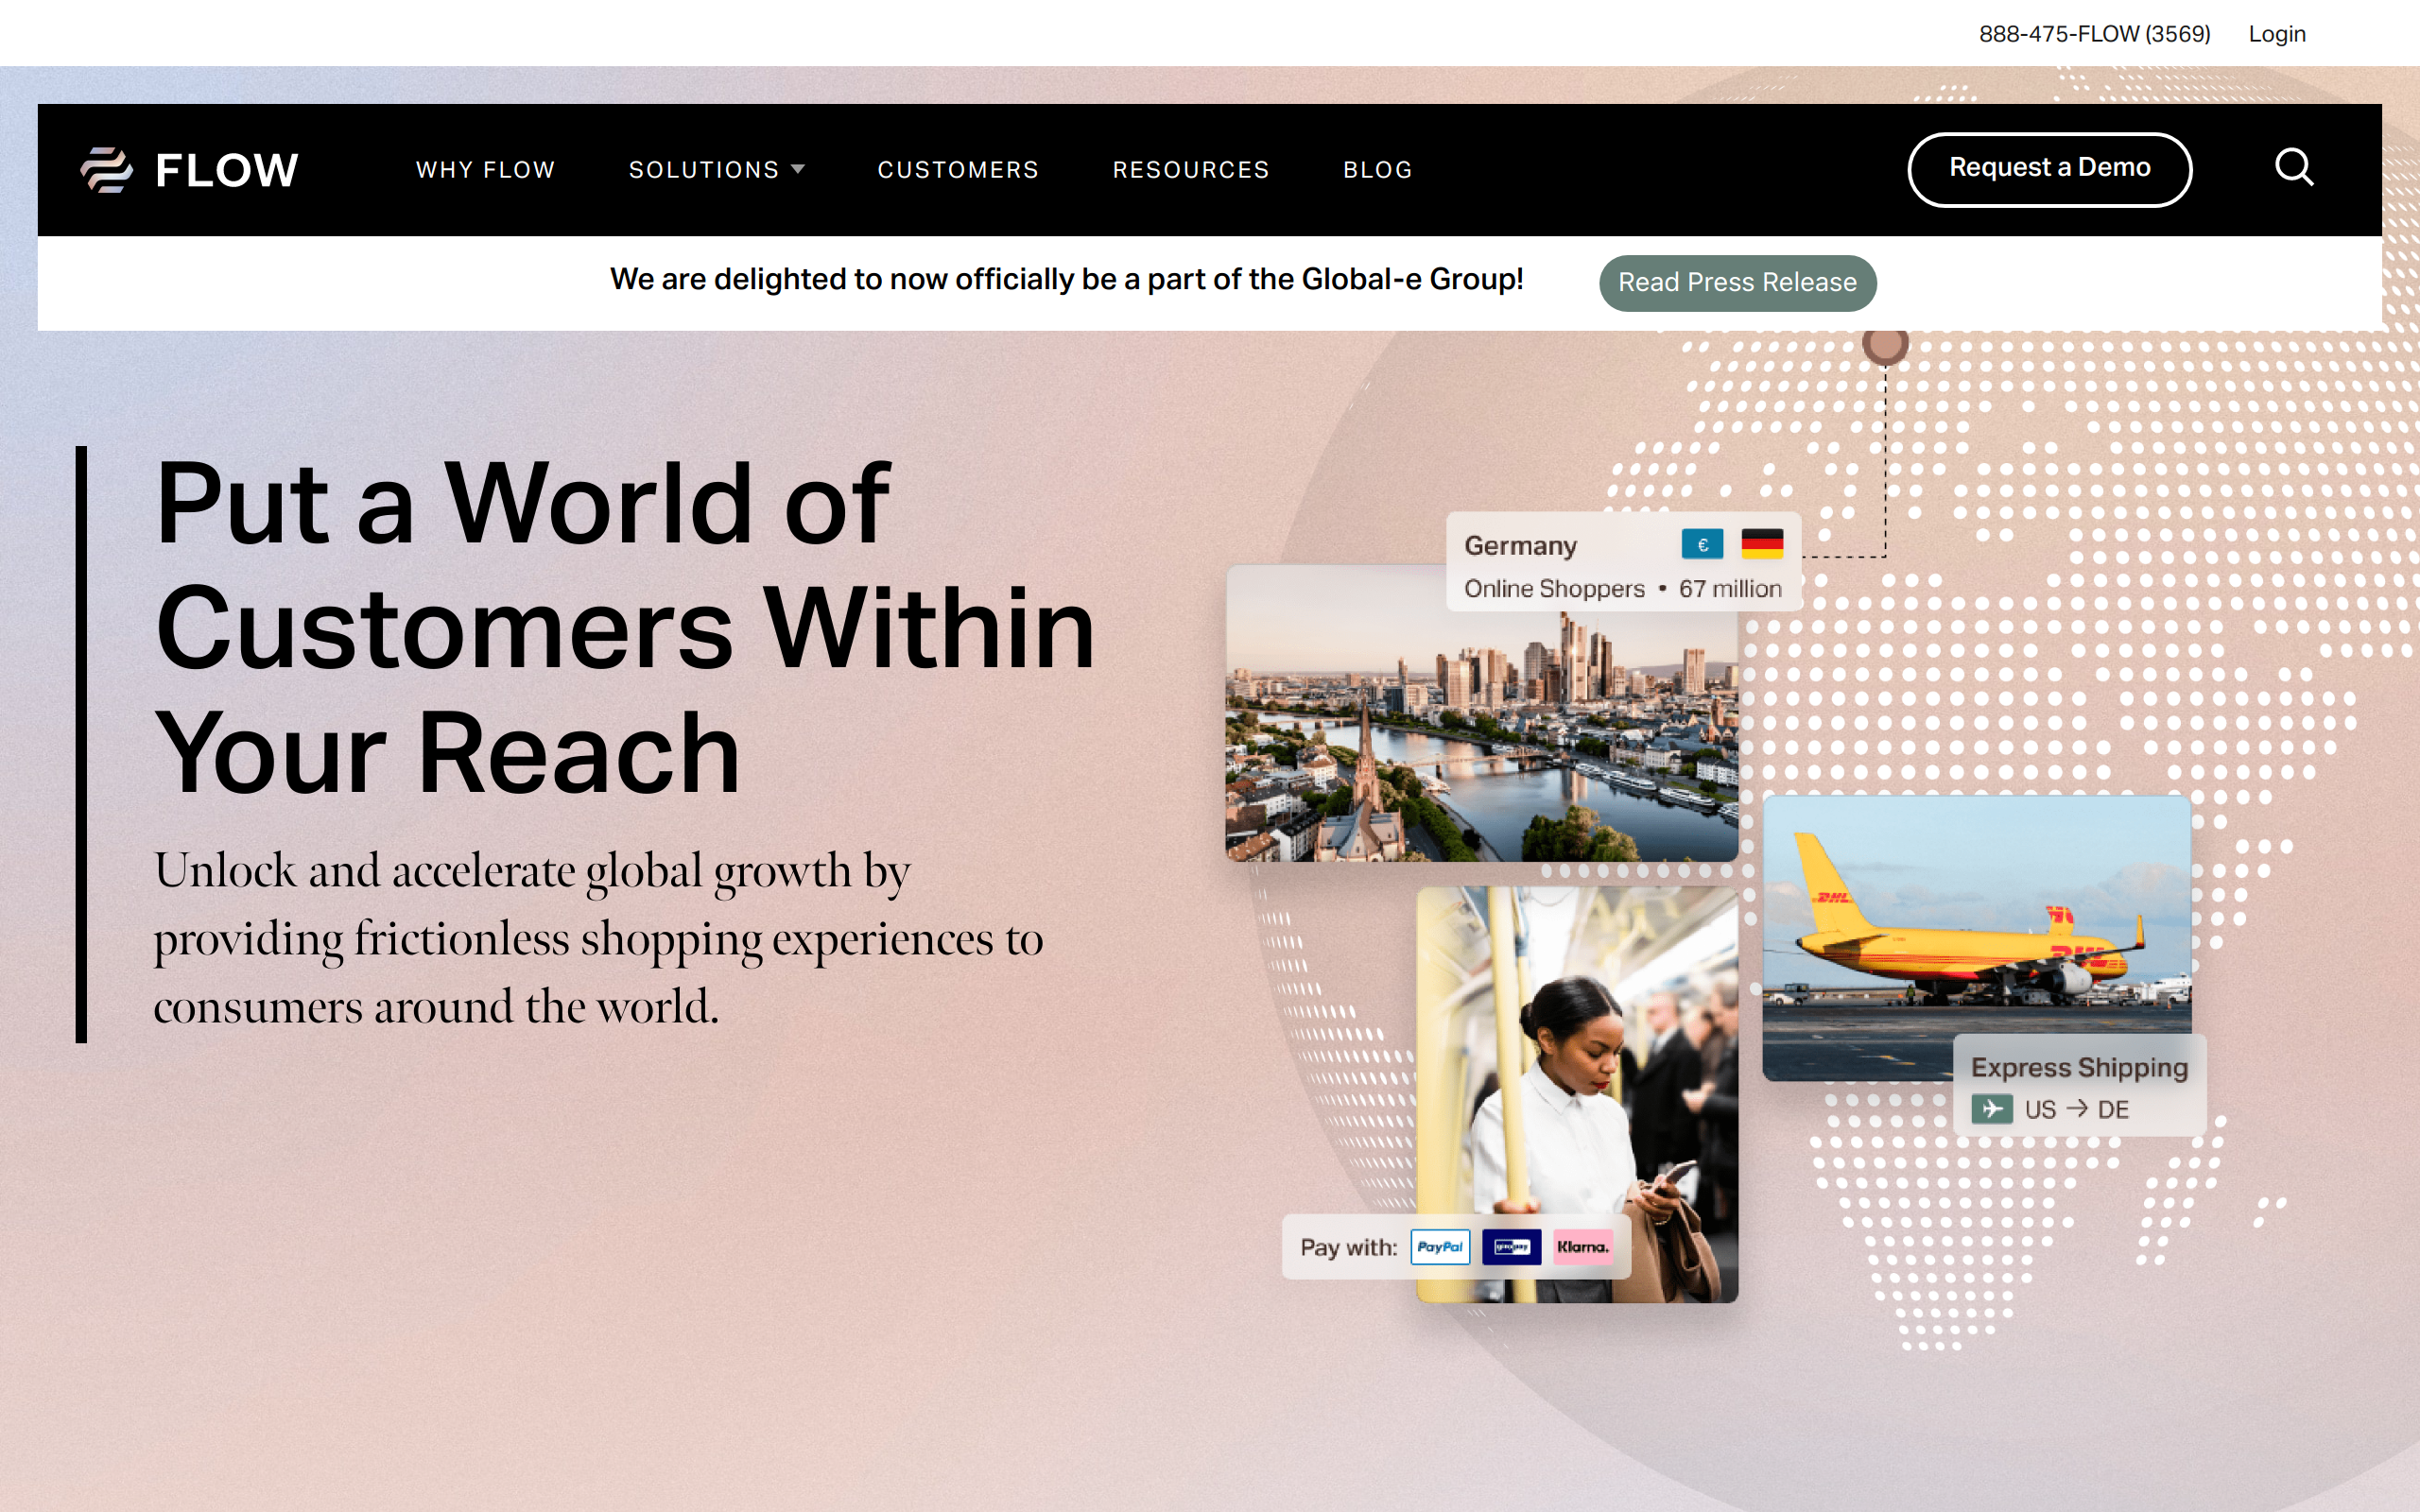Click the PayPal payment icon
This screenshot has height=1512, width=2420.
(x=1440, y=1247)
